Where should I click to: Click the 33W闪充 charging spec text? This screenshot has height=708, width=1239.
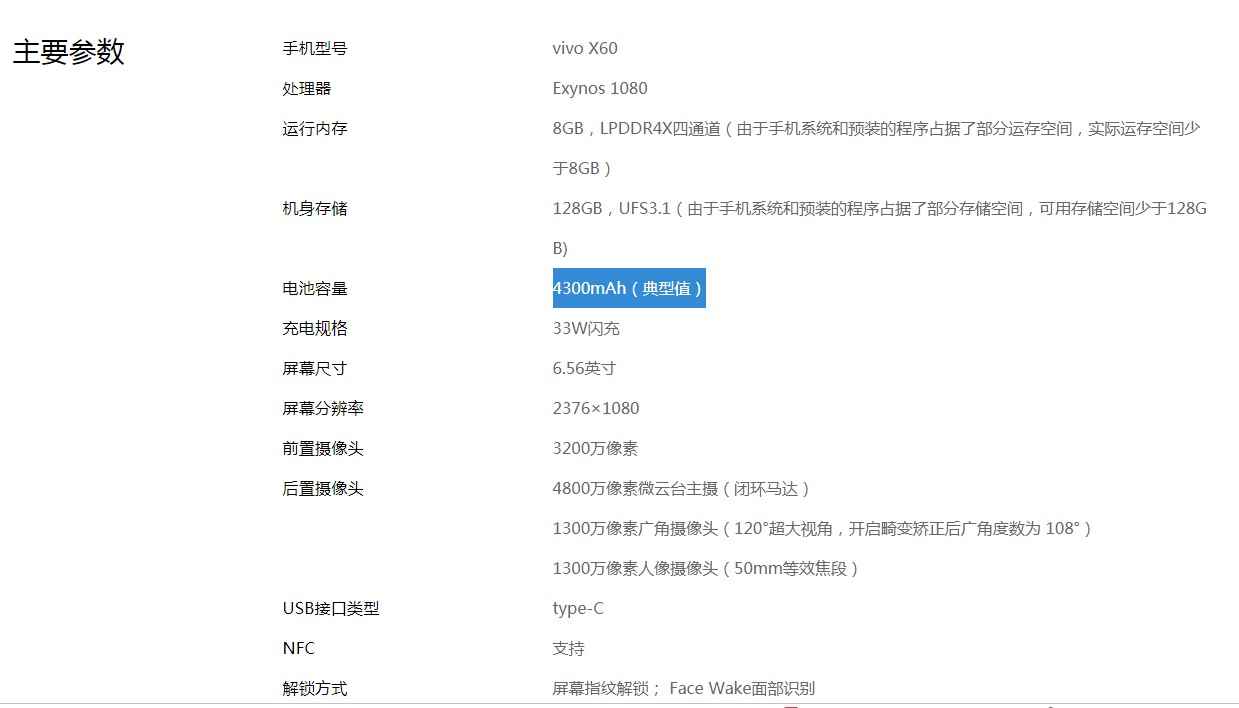tap(586, 328)
